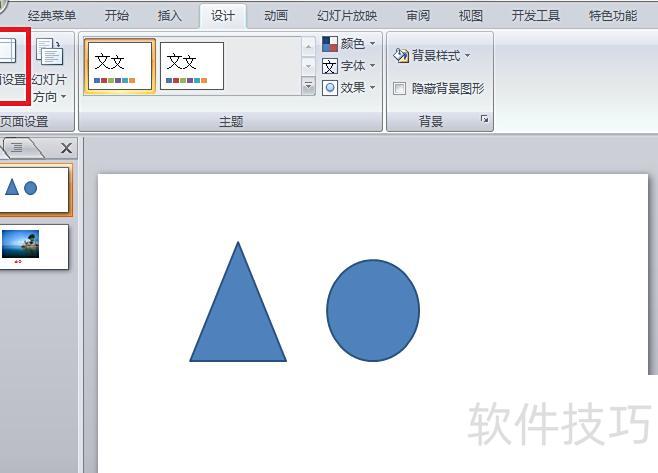This screenshot has width=658, height=473.
Task: Move the theme gallery up one row
Action: pos(308,47)
